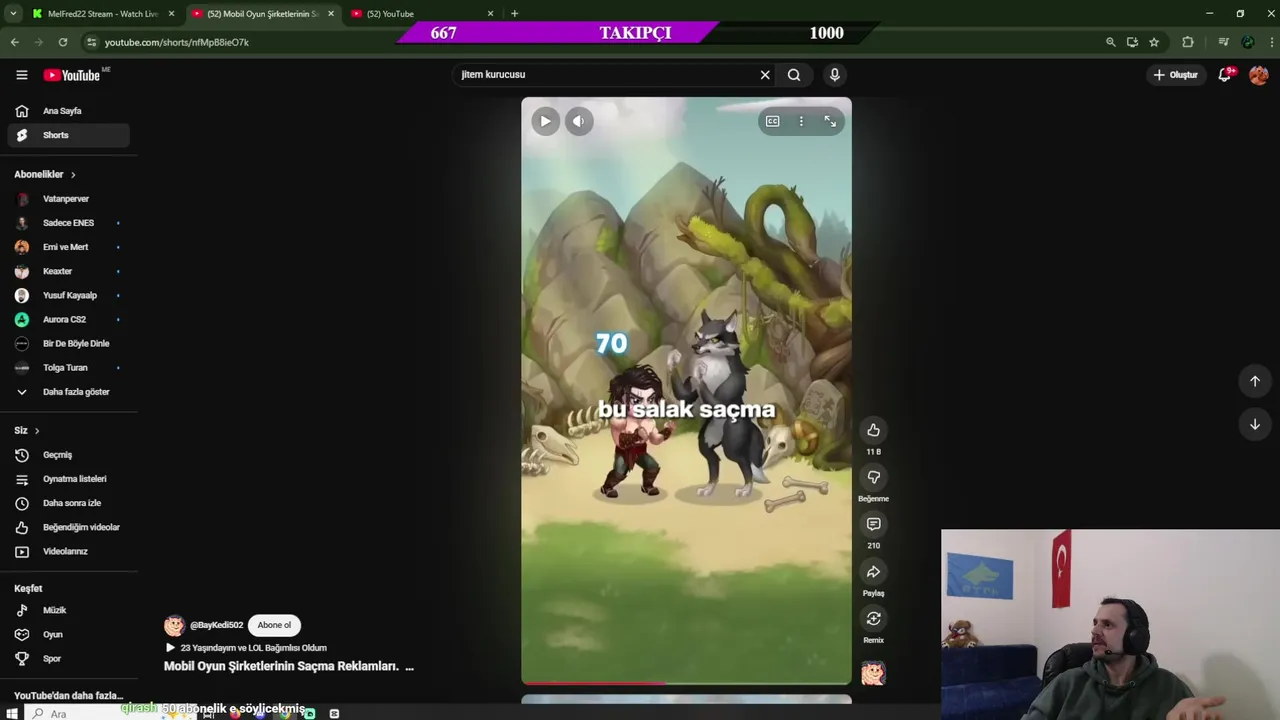This screenshot has height=720, width=1280.
Task: Open the sound source thumbnail
Action: [x=873, y=673]
